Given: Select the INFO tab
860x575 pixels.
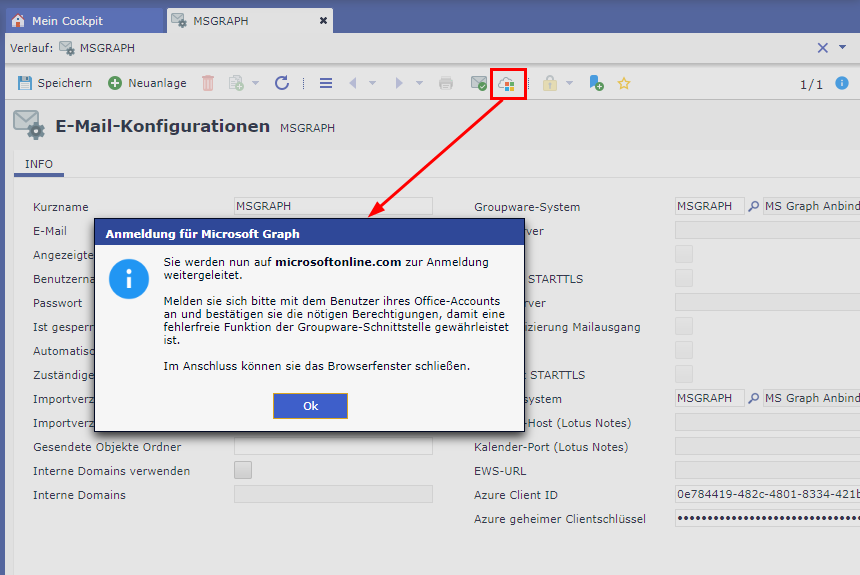Looking at the screenshot, I should (39, 164).
